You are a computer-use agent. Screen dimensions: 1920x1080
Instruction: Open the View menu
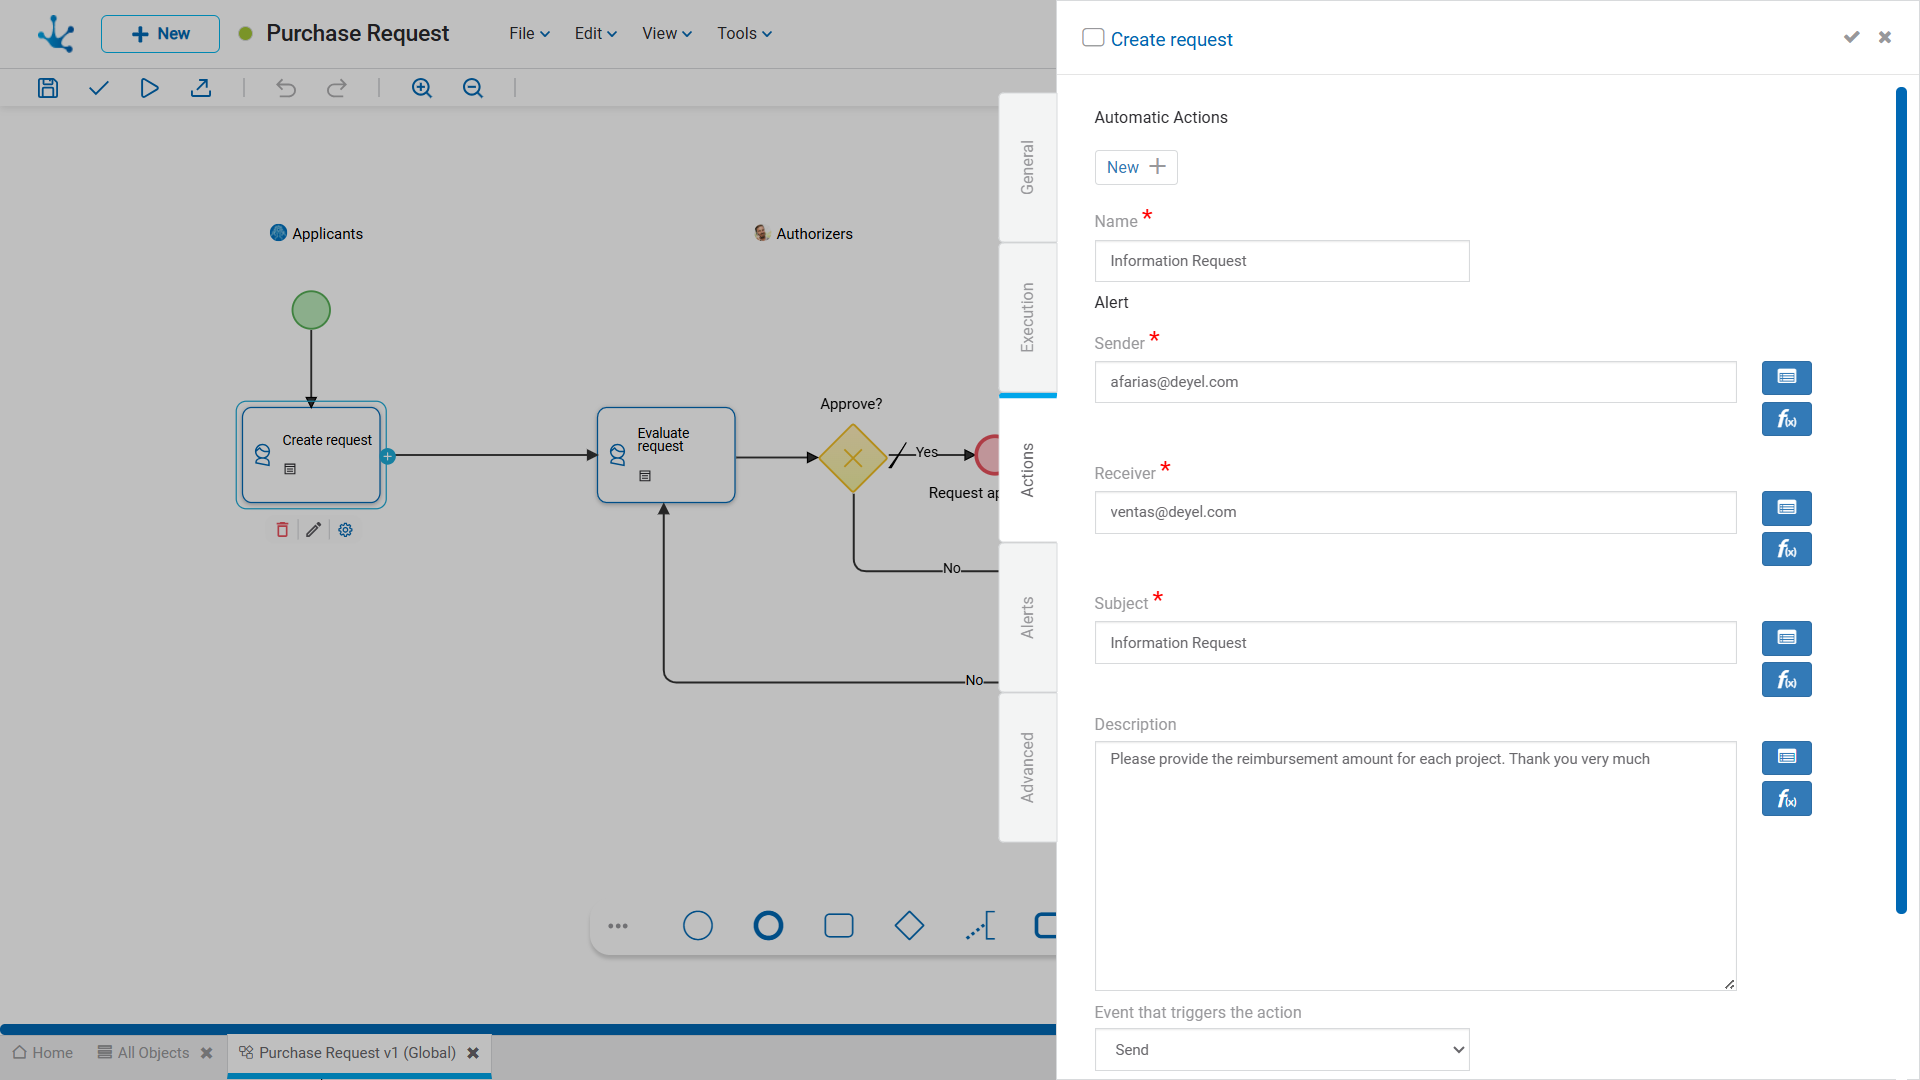pyautogui.click(x=666, y=33)
